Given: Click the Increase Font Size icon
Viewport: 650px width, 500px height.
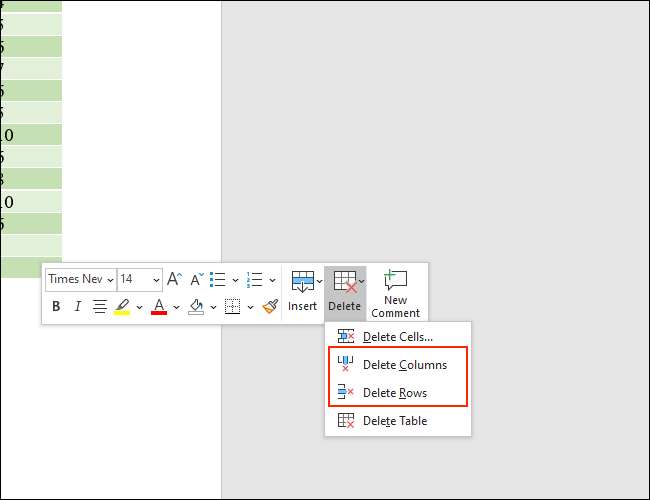Looking at the screenshot, I should pyautogui.click(x=174, y=280).
